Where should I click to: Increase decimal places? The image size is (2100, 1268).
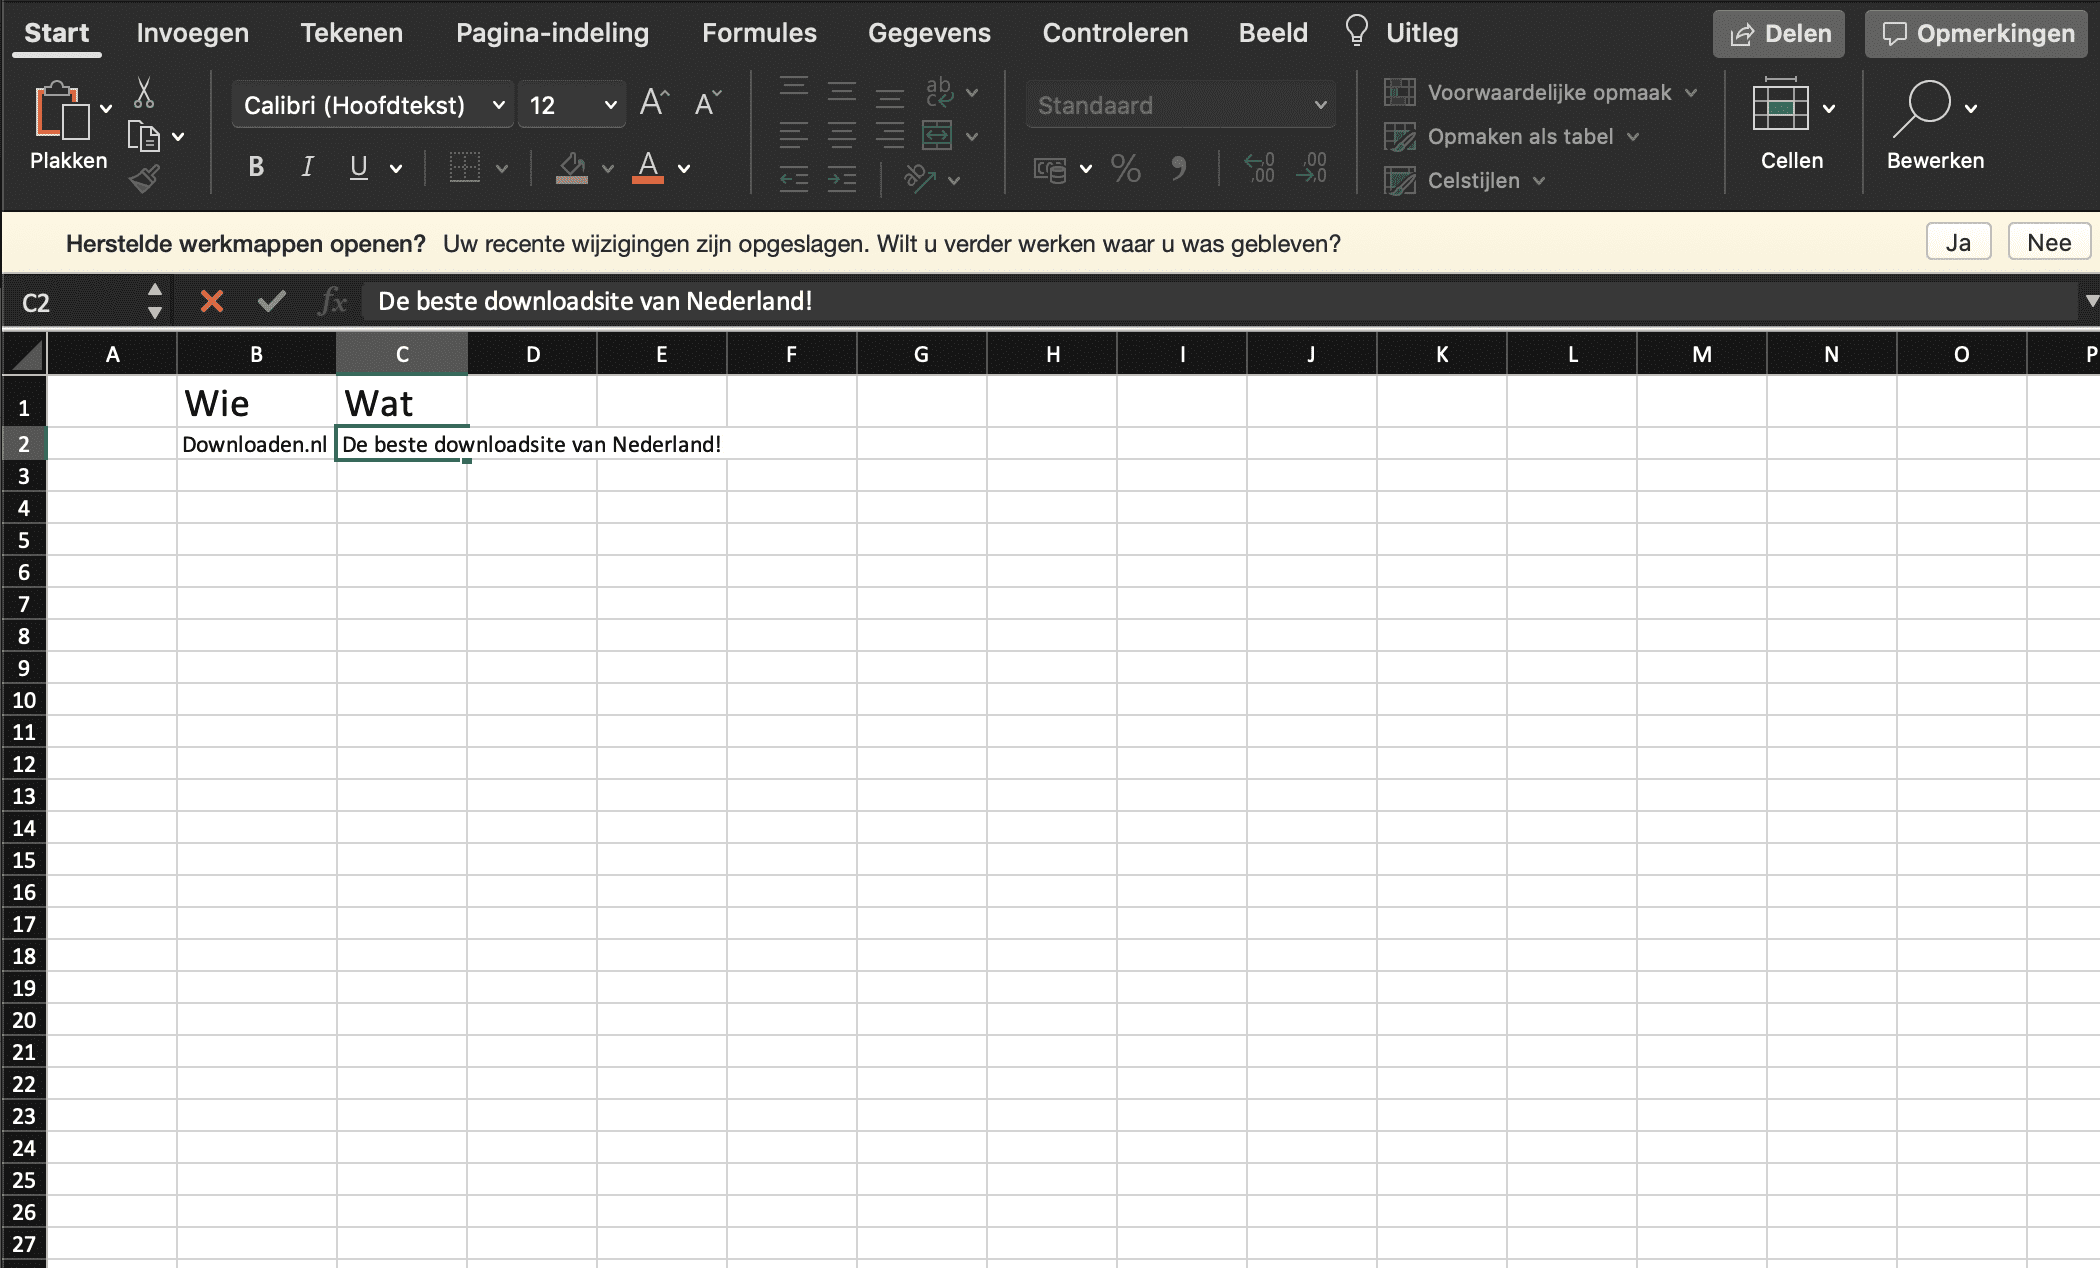pos(1259,168)
